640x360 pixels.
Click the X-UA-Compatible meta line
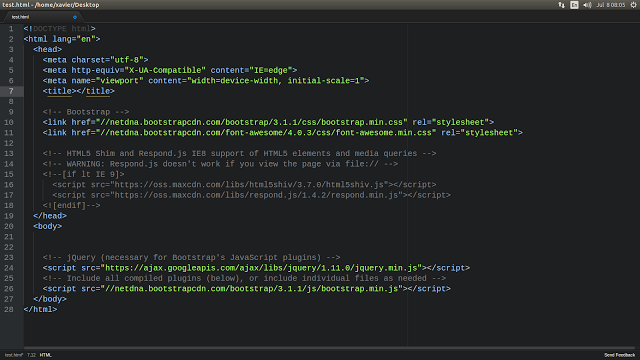point(170,70)
